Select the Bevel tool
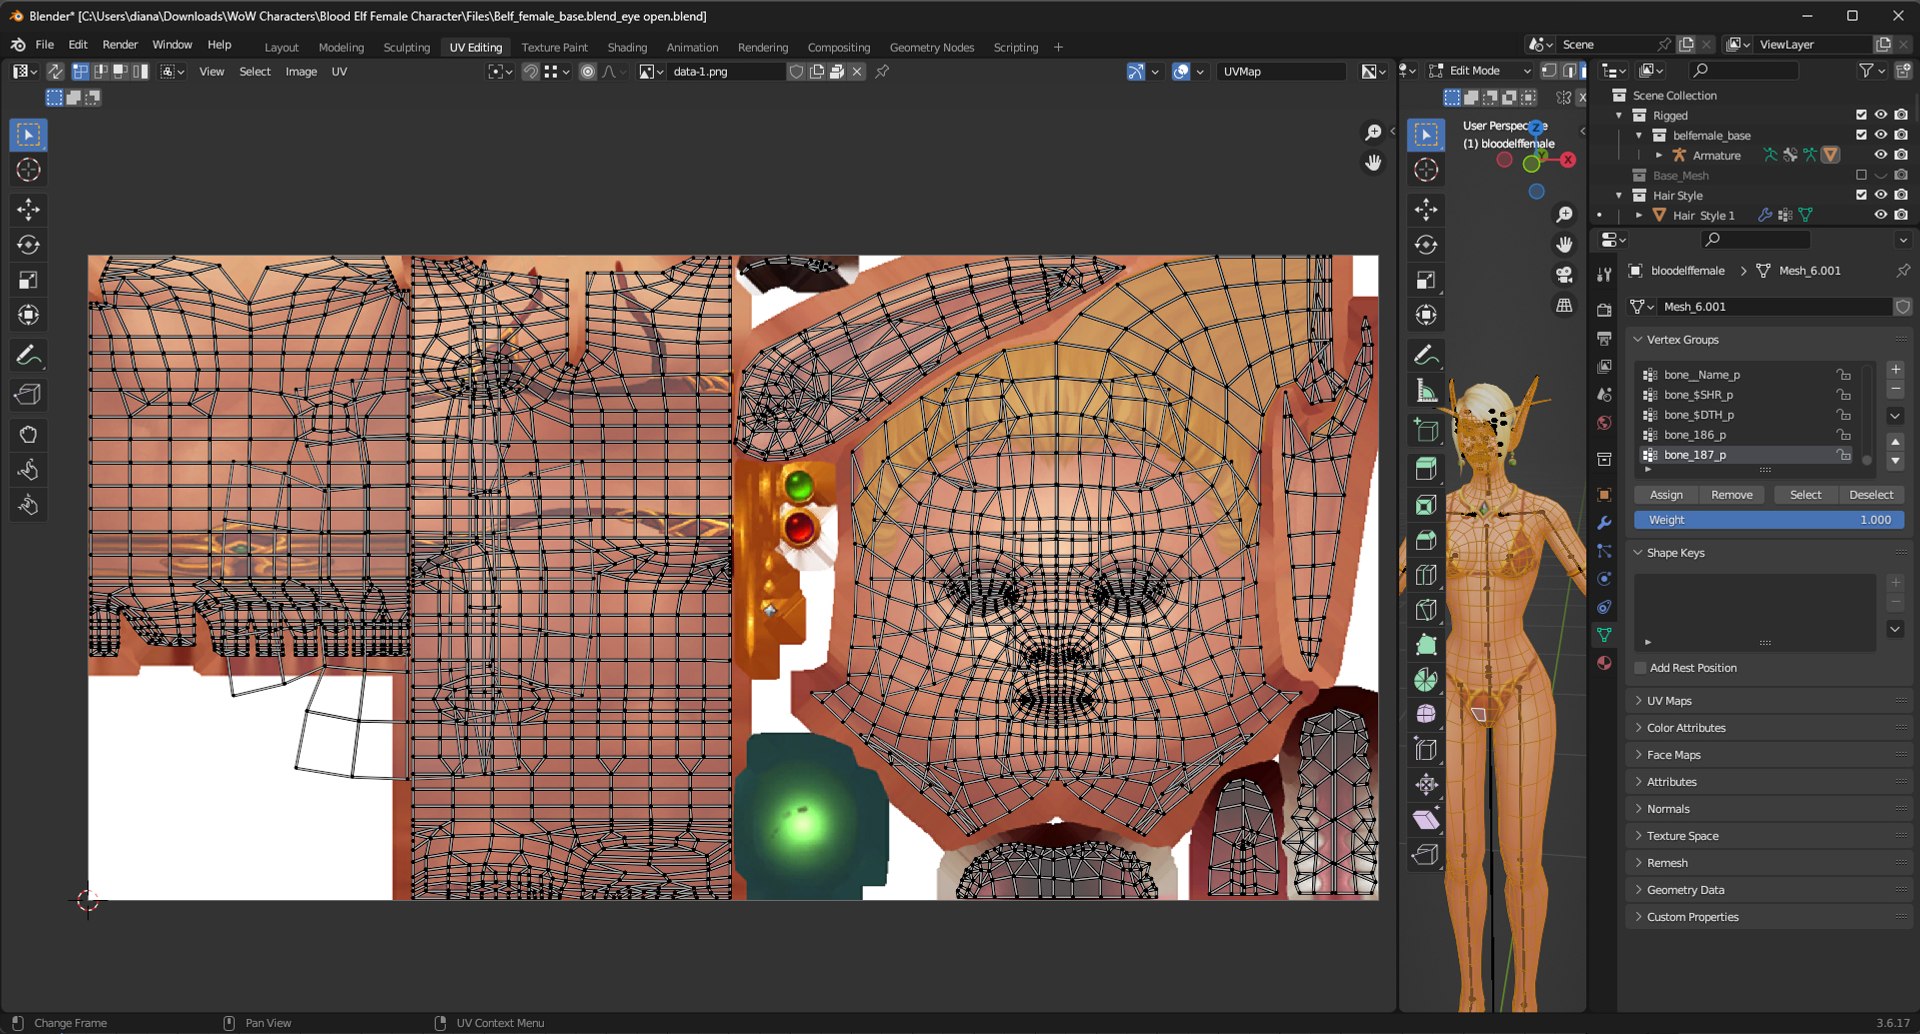This screenshot has height=1034, width=1920. click(1426, 540)
